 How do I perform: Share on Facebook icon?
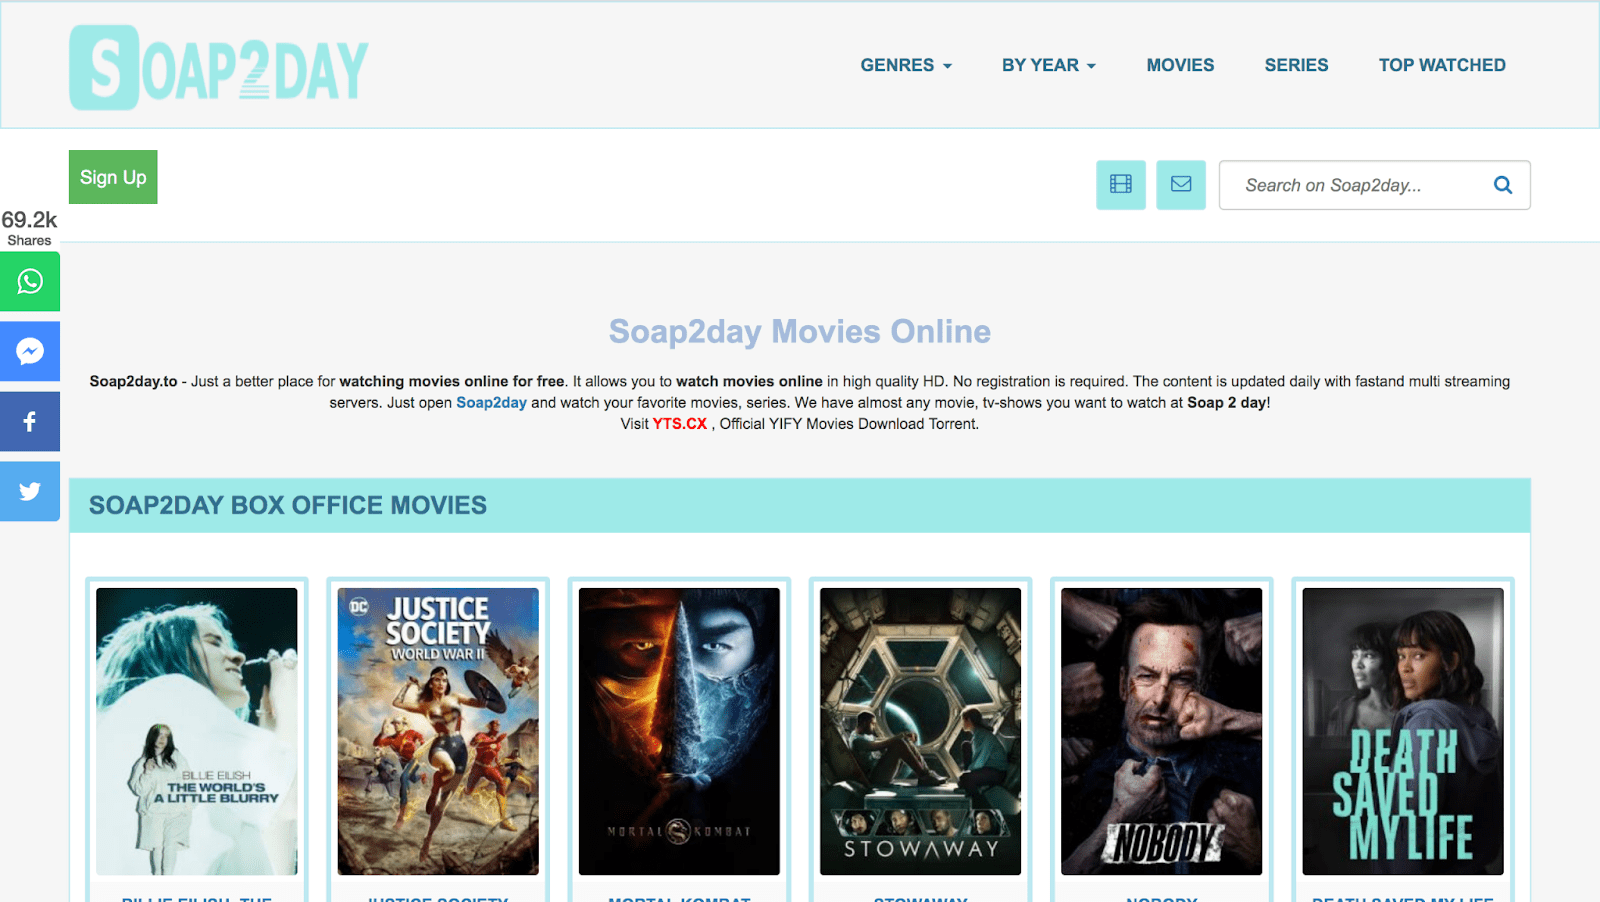click(30, 422)
